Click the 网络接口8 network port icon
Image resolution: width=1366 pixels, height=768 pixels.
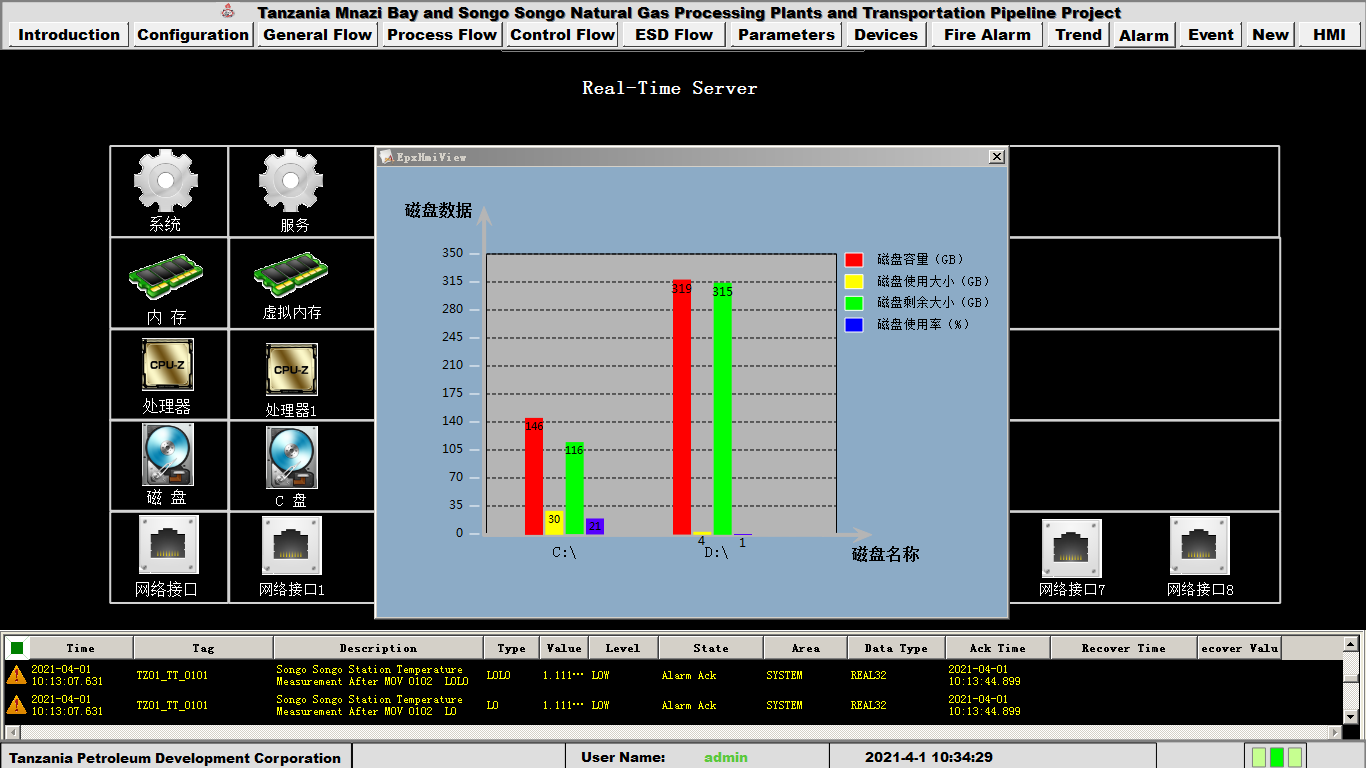point(1199,546)
